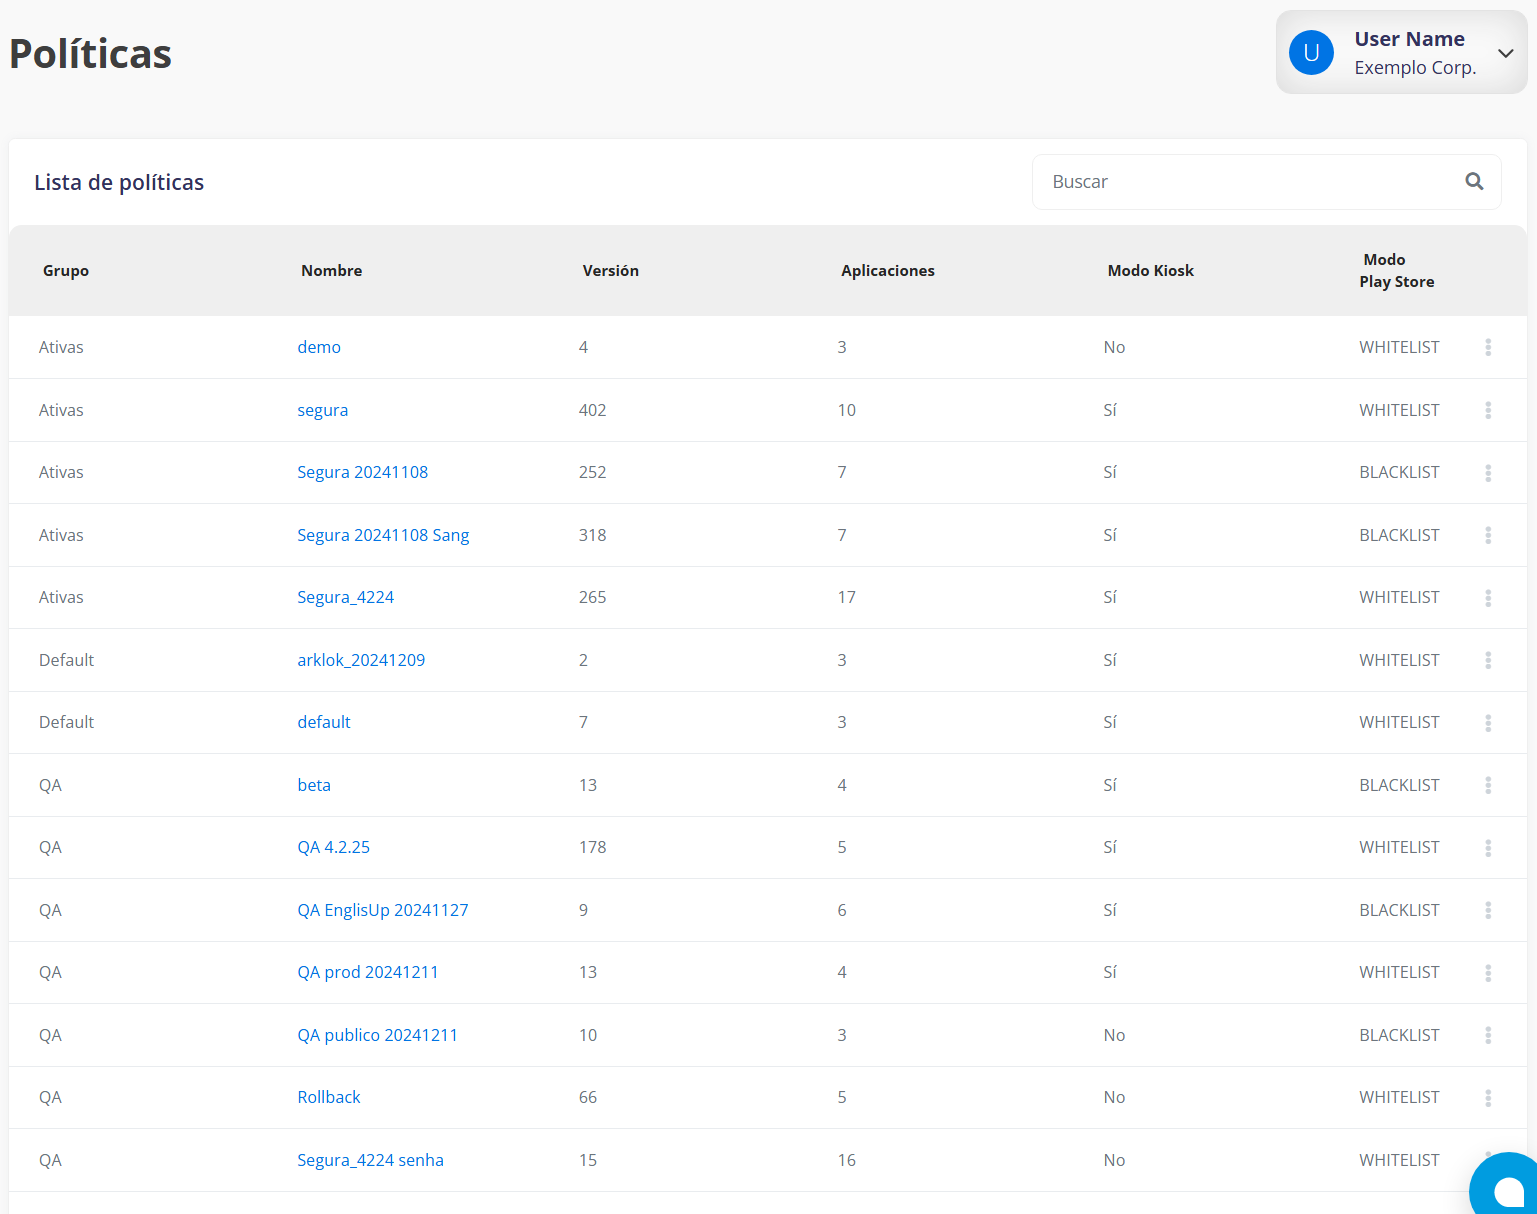Click applications count 16

(x=846, y=1160)
